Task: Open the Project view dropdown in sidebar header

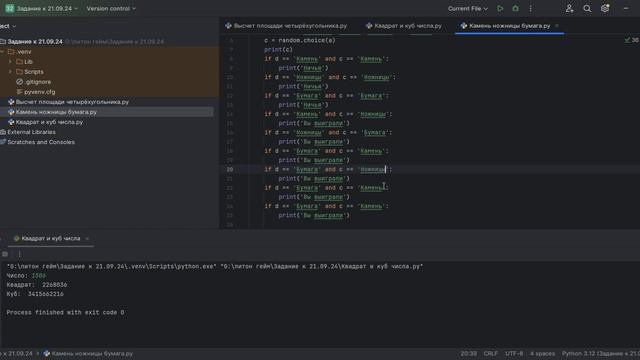Action: pos(8,26)
